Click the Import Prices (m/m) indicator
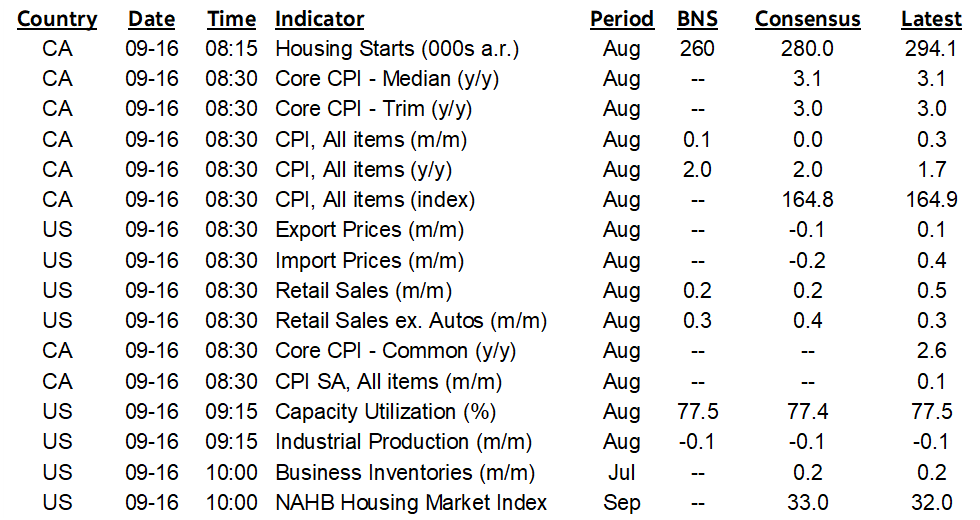The height and width of the screenshot is (520, 980). [x=370, y=260]
